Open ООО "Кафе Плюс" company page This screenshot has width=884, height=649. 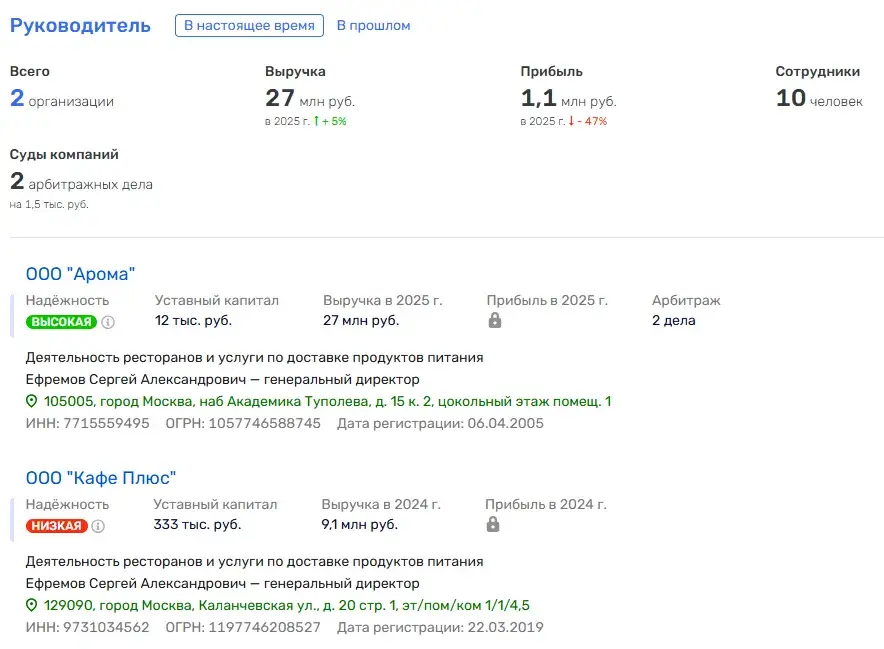coord(101,478)
